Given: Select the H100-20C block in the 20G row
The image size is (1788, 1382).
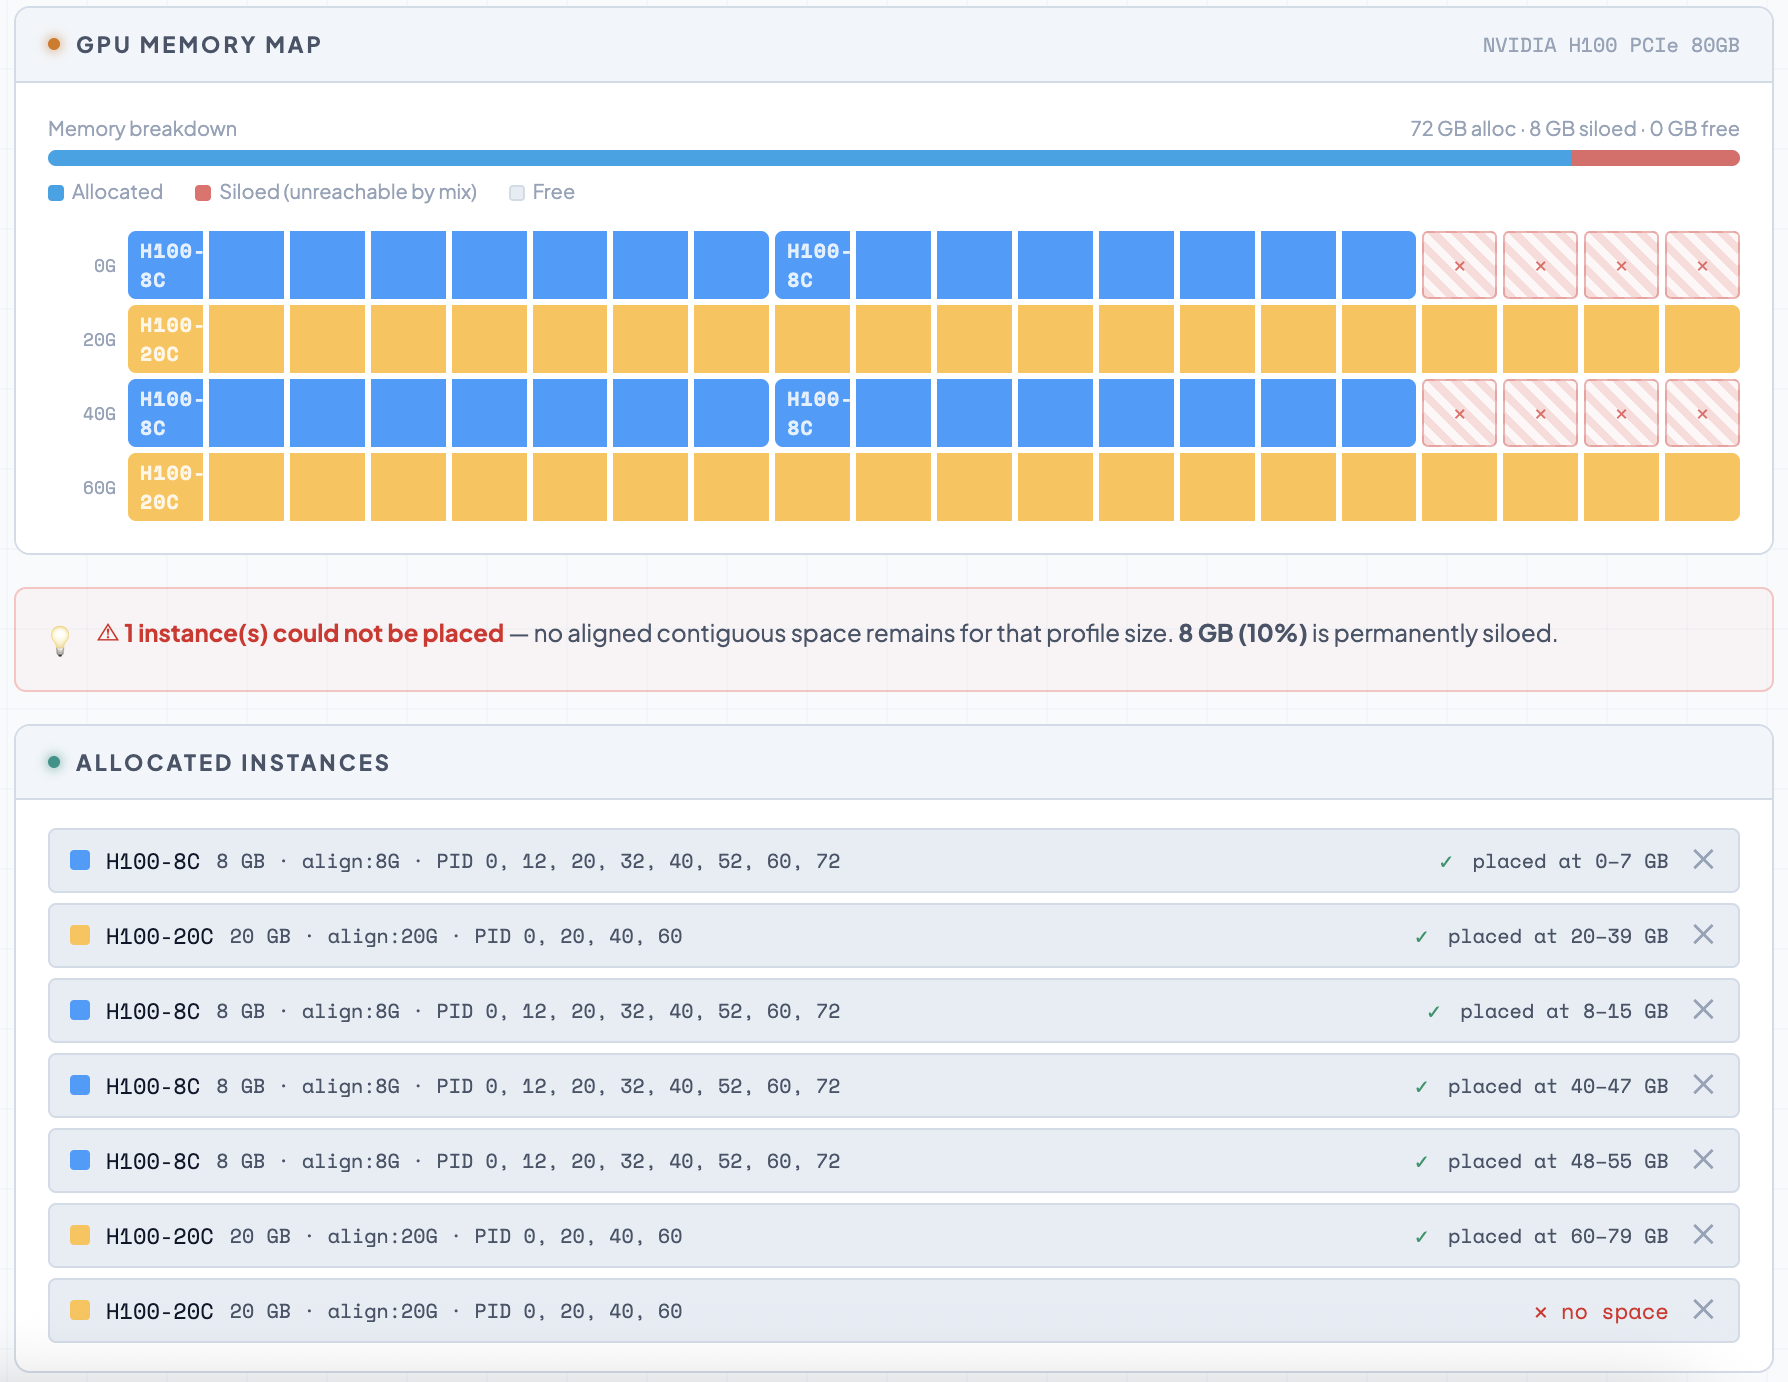Looking at the screenshot, I should (933, 339).
